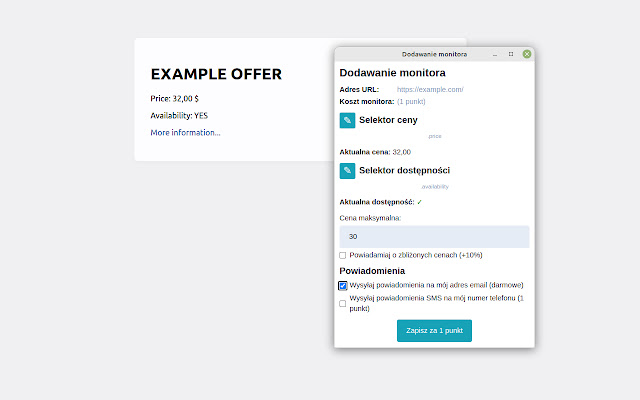Click the Powiadomienia section heading
640x400 pixels.
click(372, 270)
